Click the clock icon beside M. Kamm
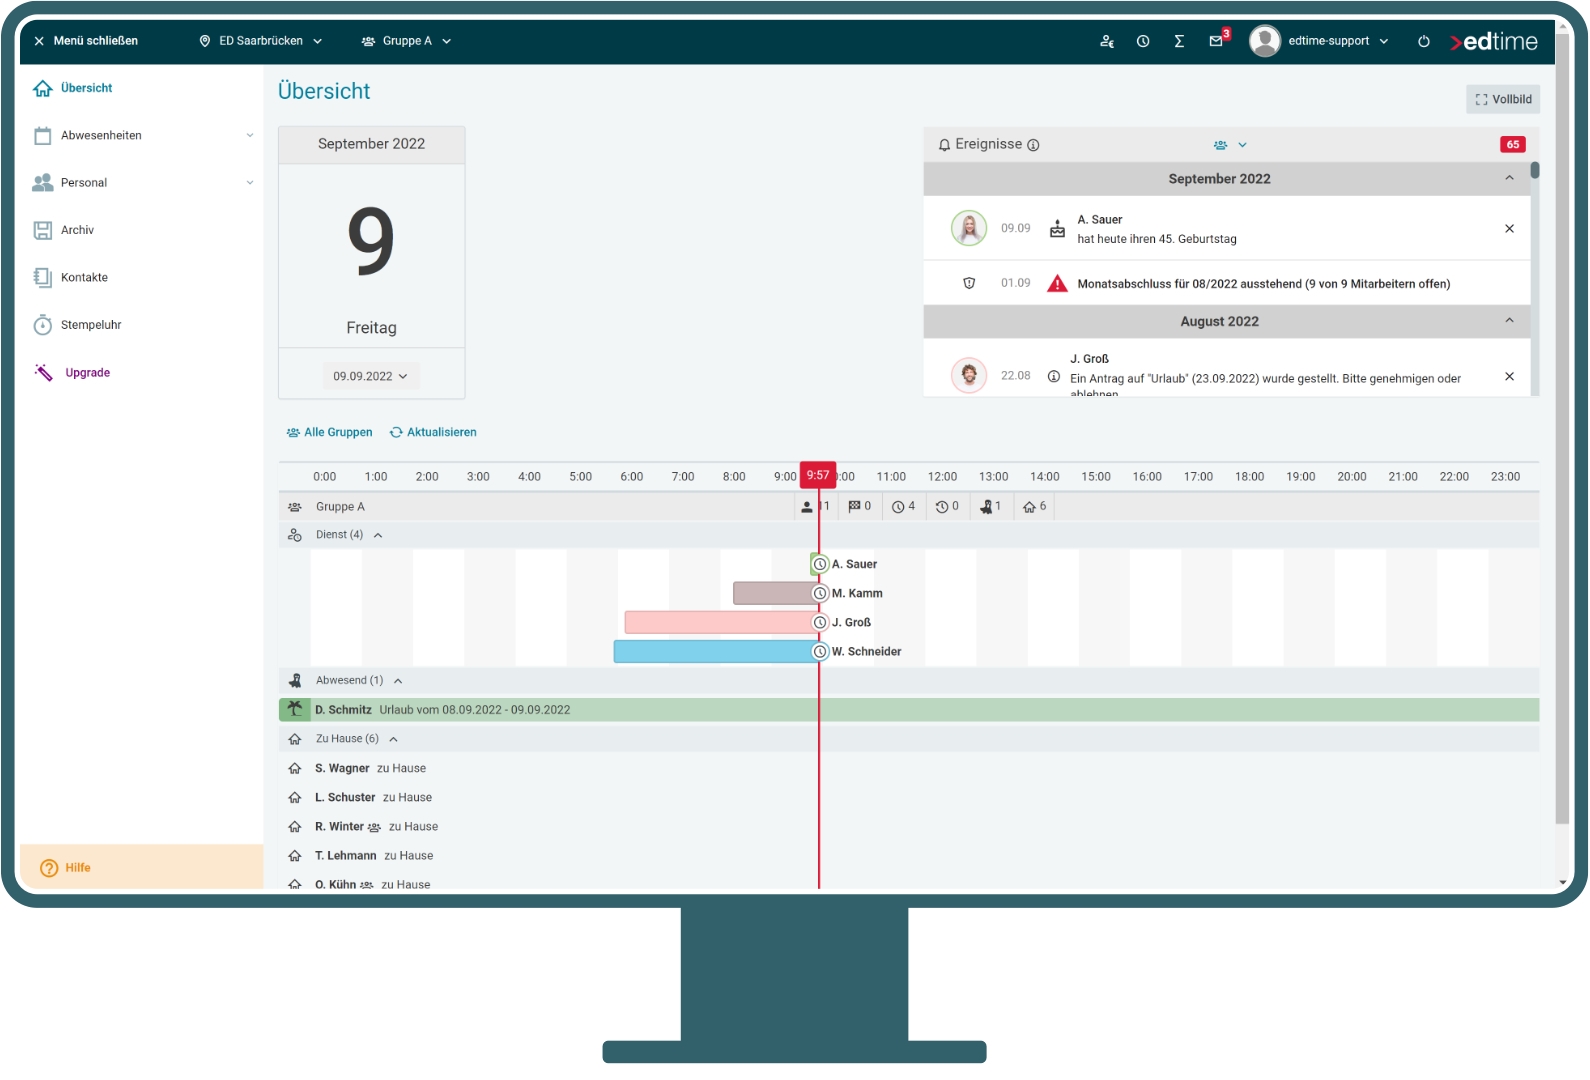This screenshot has height=1080, width=1590. point(820,594)
